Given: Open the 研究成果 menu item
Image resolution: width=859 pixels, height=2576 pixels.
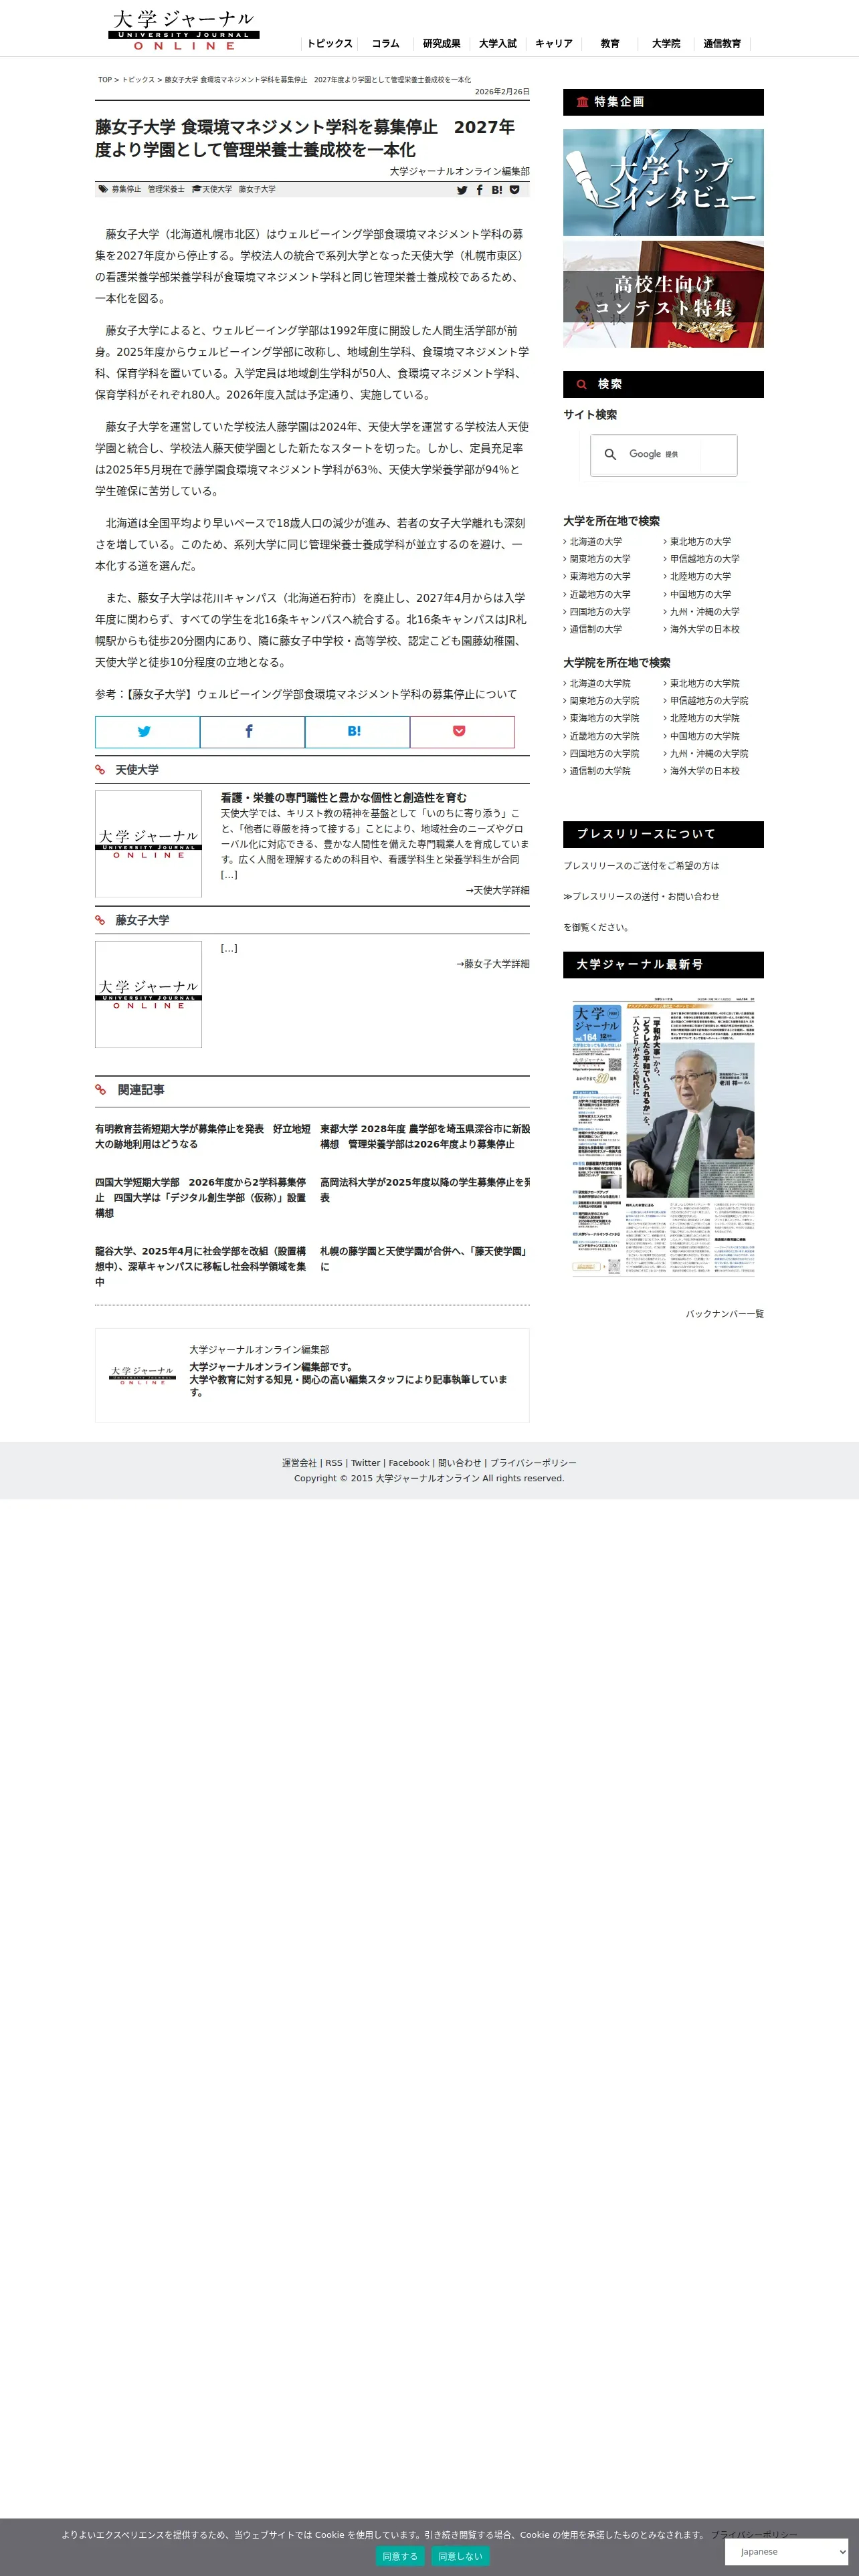Looking at the screenshot, I should coord(441,43).
